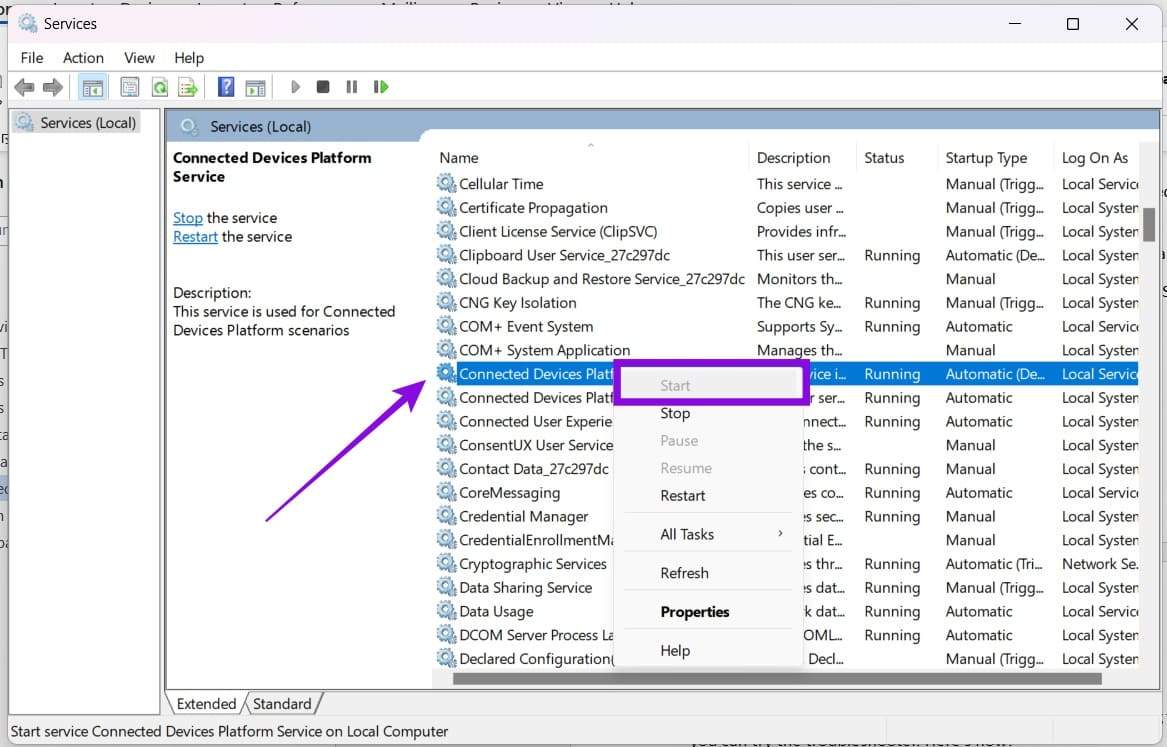
Task: Select COM+ System Application row
Action: (x=787, y=350)
